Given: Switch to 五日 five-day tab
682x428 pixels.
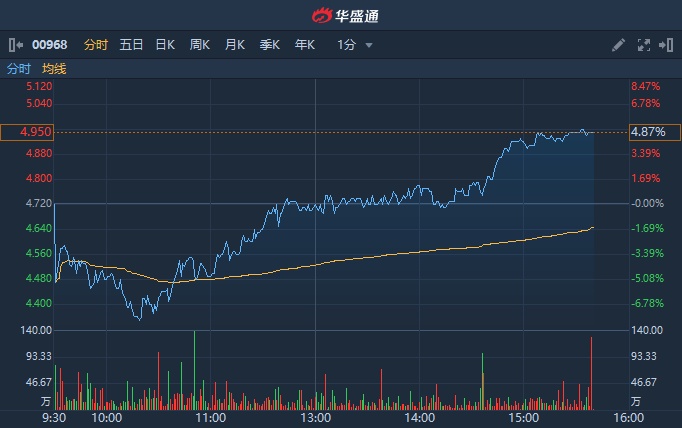Looking at the screenshot, I should click(131, 45).
